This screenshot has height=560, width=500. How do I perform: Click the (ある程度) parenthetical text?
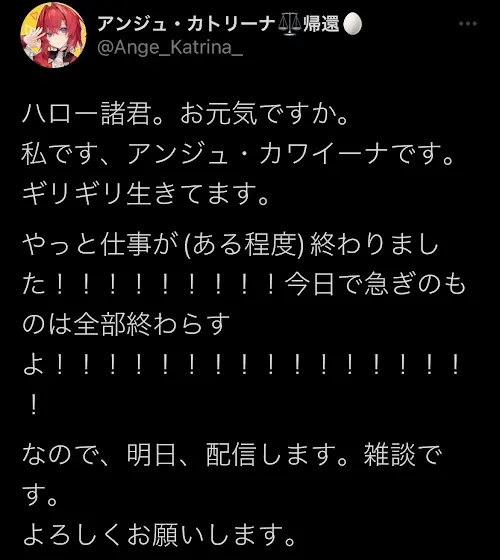tap(244, 245)
